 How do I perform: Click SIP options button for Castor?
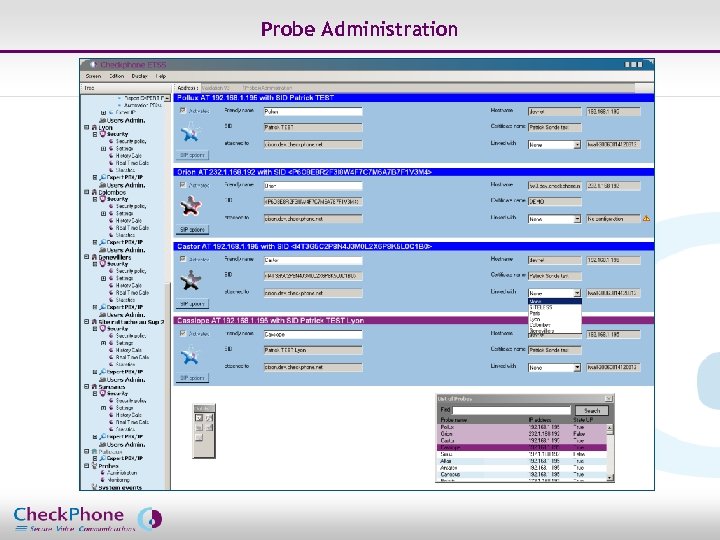(192, 304)
